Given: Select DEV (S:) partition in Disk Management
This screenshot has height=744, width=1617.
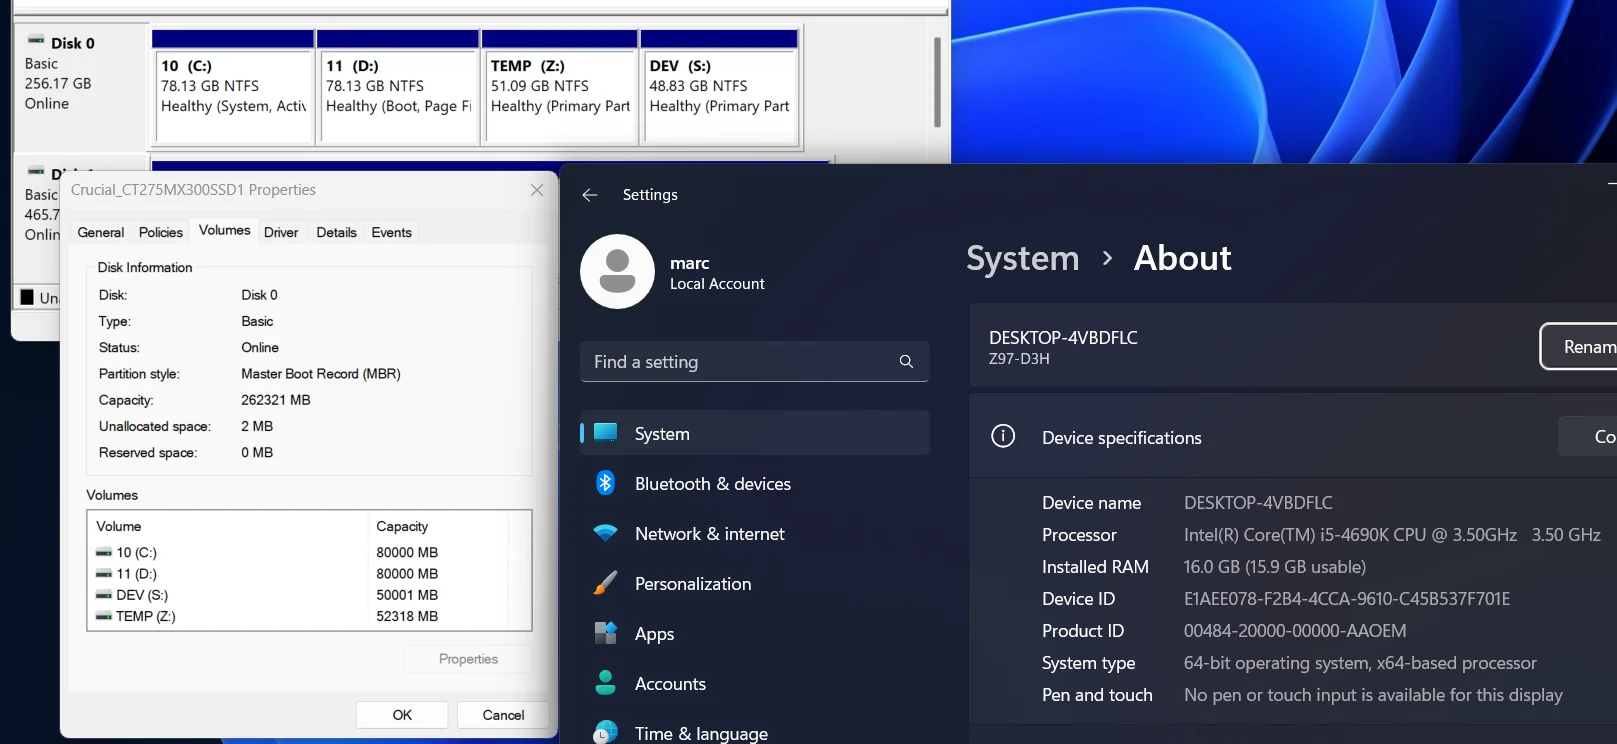Looking at the screenshot, I should [x=720, y=88].
